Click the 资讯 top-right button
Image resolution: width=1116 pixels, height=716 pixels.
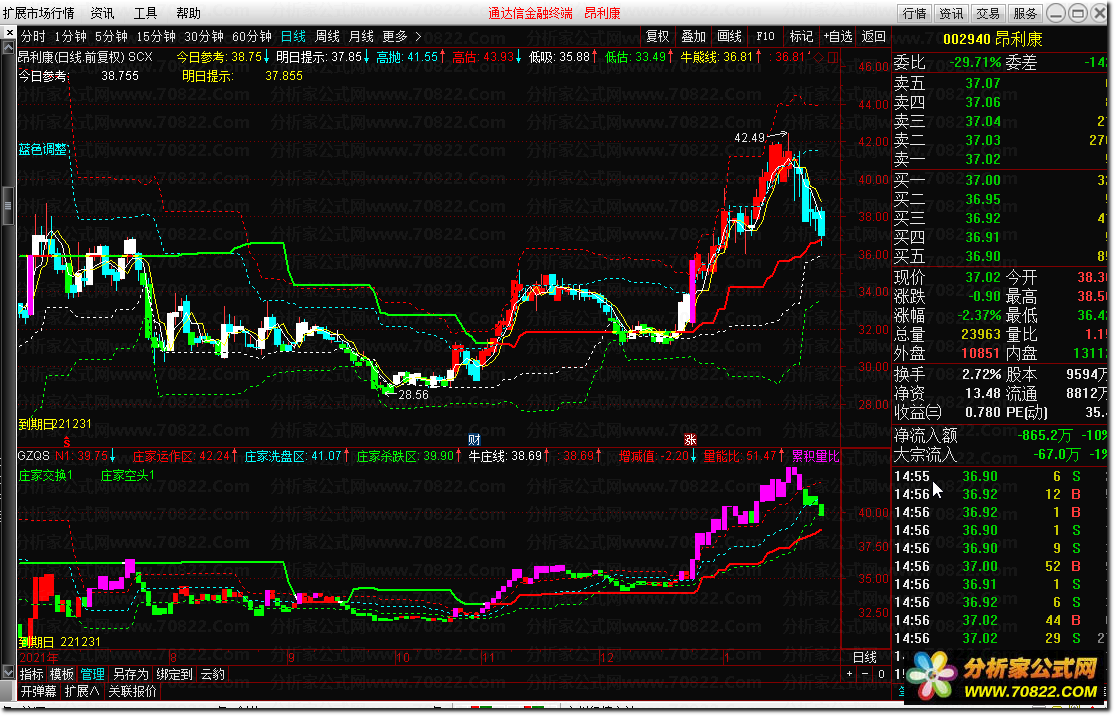click(x=951, y=14)
